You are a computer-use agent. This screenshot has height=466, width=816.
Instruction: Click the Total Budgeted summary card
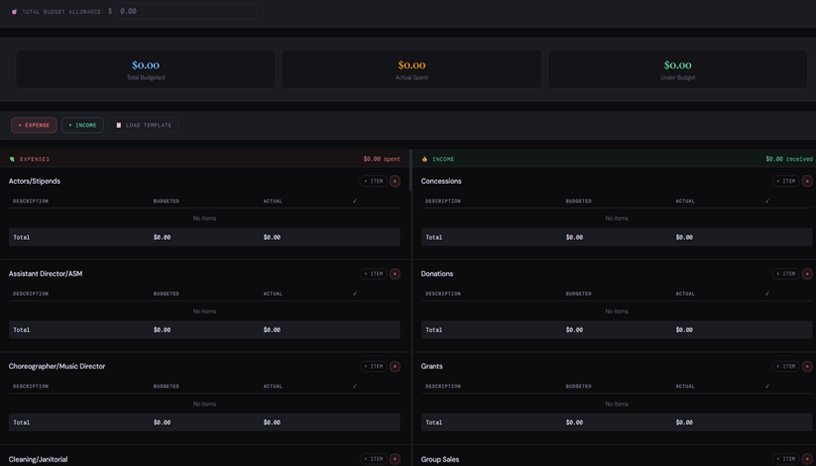[146, 69]
